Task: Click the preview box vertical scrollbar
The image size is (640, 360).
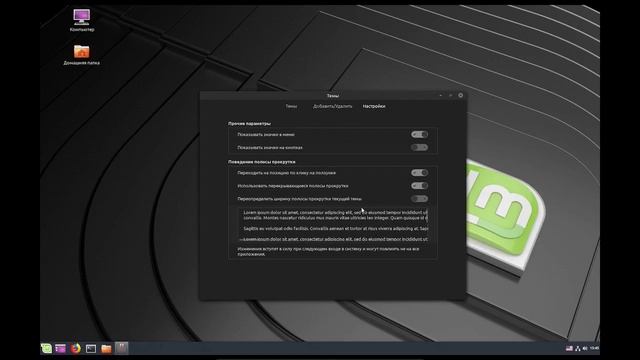Action: pos(427,216)
